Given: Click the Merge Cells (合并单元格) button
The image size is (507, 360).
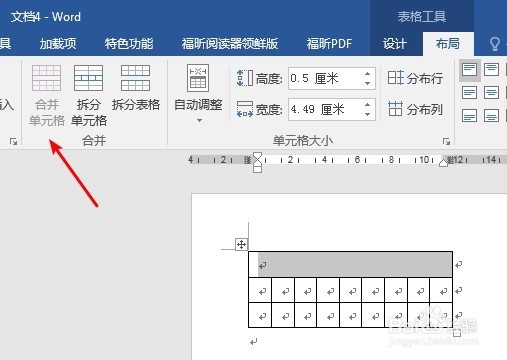Looking at the screenshot, I should coord(47,95).
